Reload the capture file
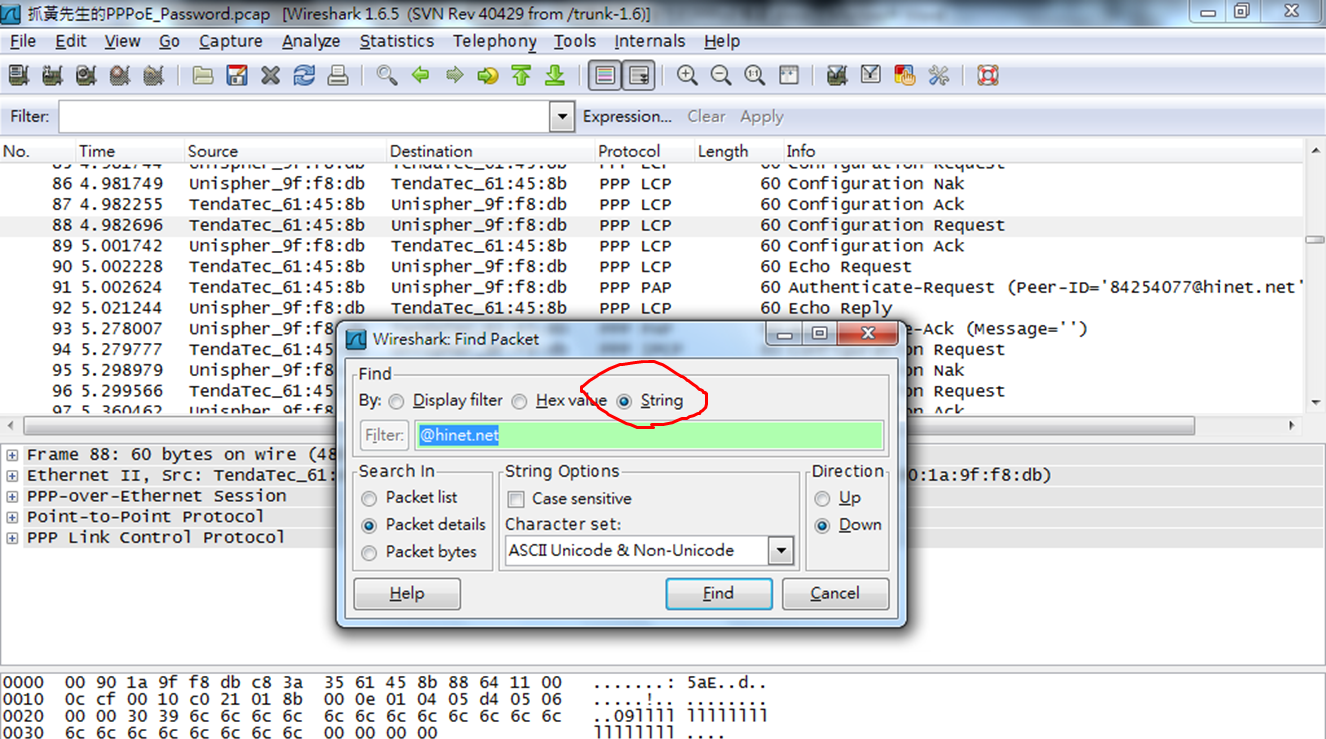 point(304,76)
